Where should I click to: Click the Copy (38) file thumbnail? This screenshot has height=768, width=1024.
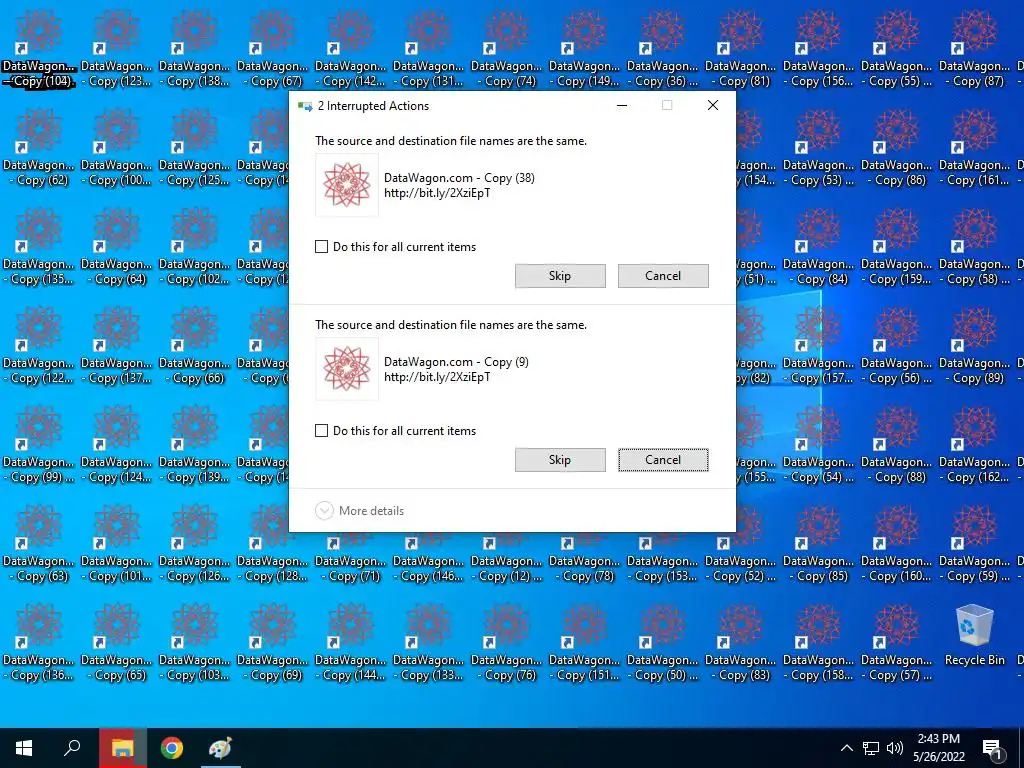[x=347, y=185]
